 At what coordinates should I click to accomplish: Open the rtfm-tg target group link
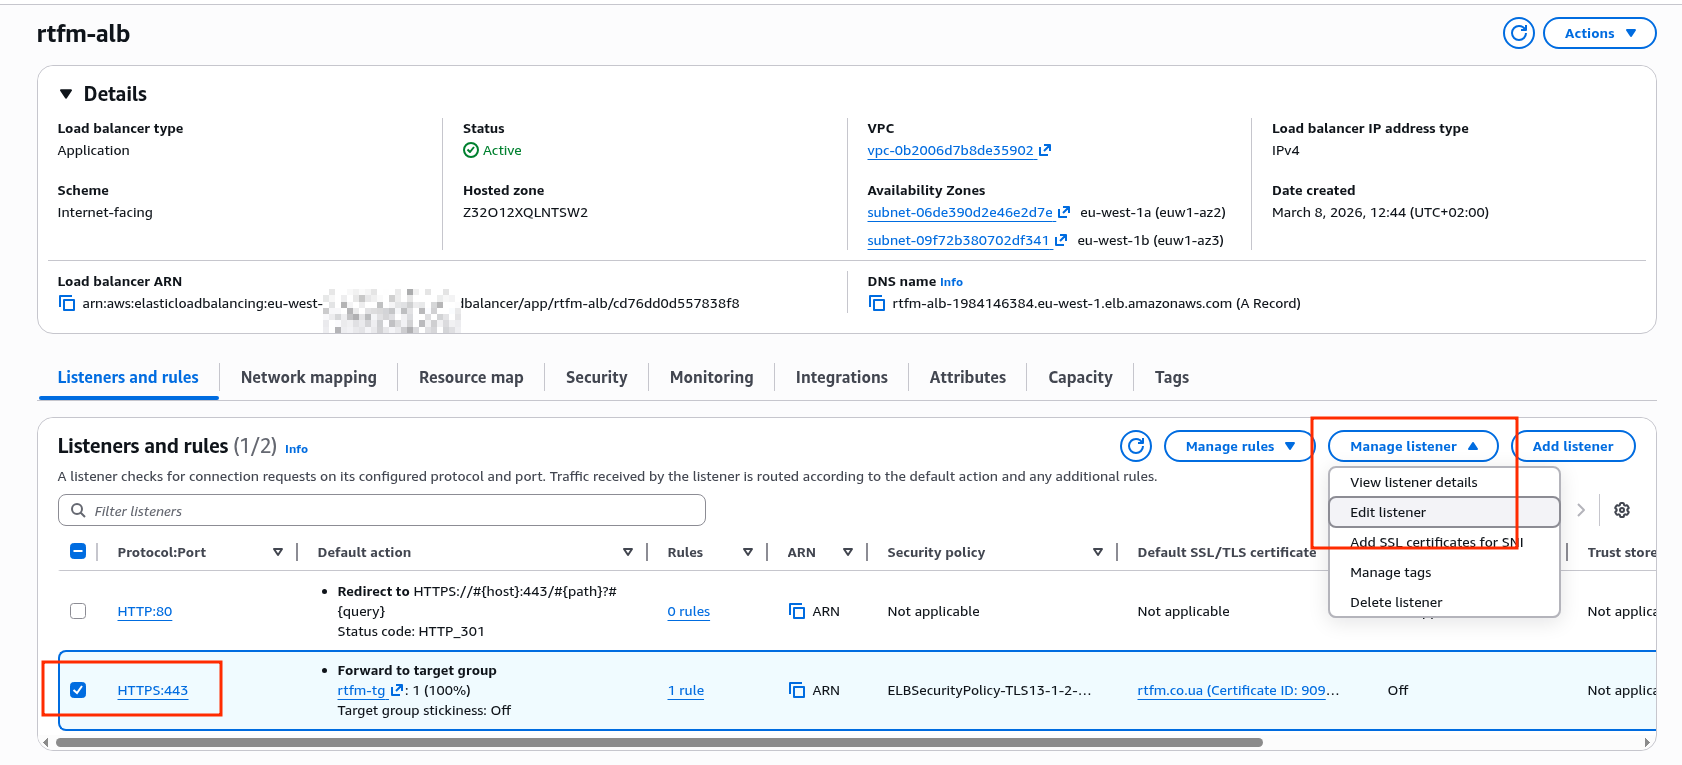tap(361, 690)
